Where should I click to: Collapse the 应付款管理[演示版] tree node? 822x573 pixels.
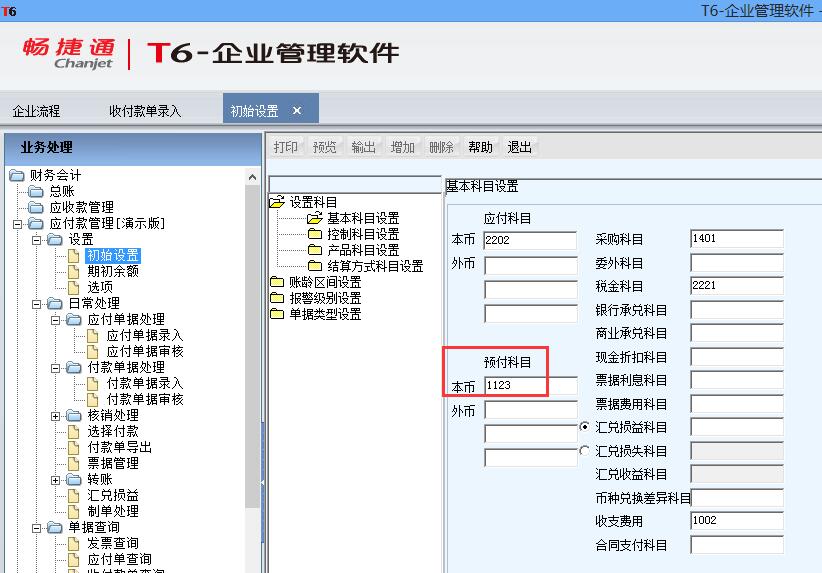[x=17, y=224]
